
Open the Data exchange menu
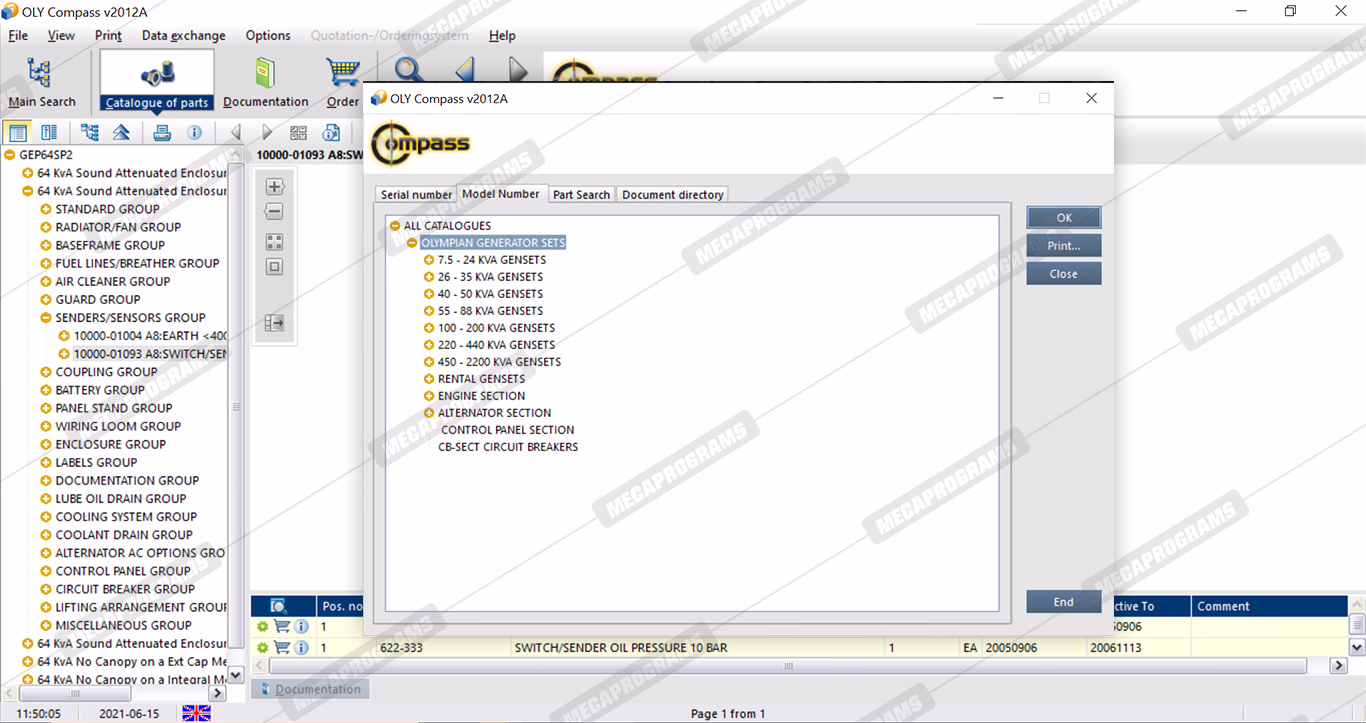coord(183,36)
